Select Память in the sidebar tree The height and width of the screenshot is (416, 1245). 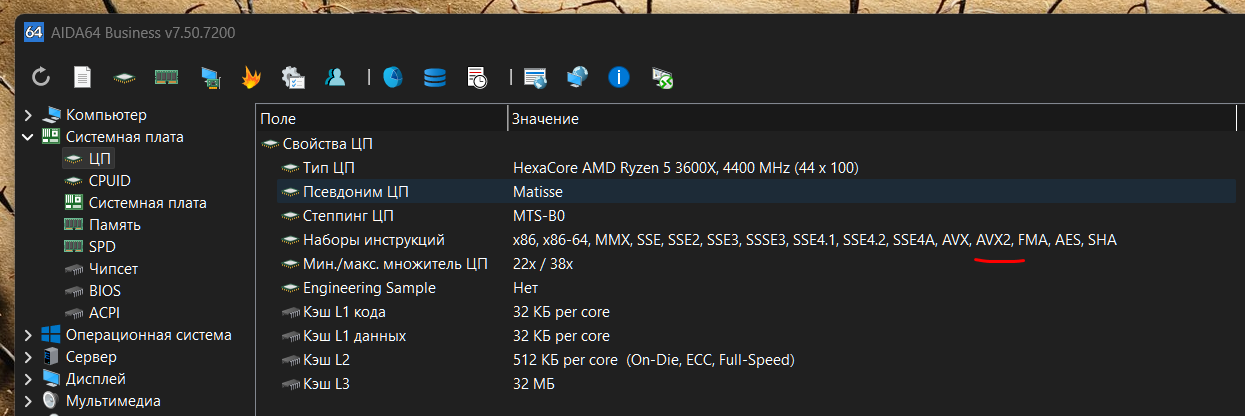[x=114, y=225]
